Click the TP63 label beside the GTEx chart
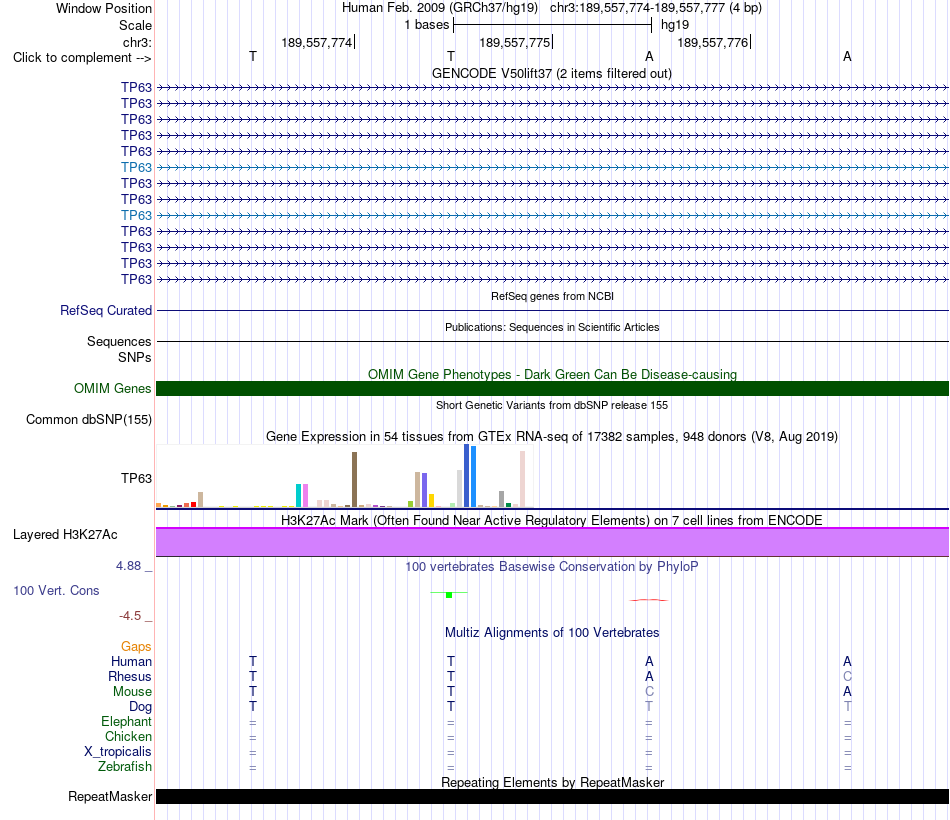This screenshot has height=820, width=950. click(136, 478)
